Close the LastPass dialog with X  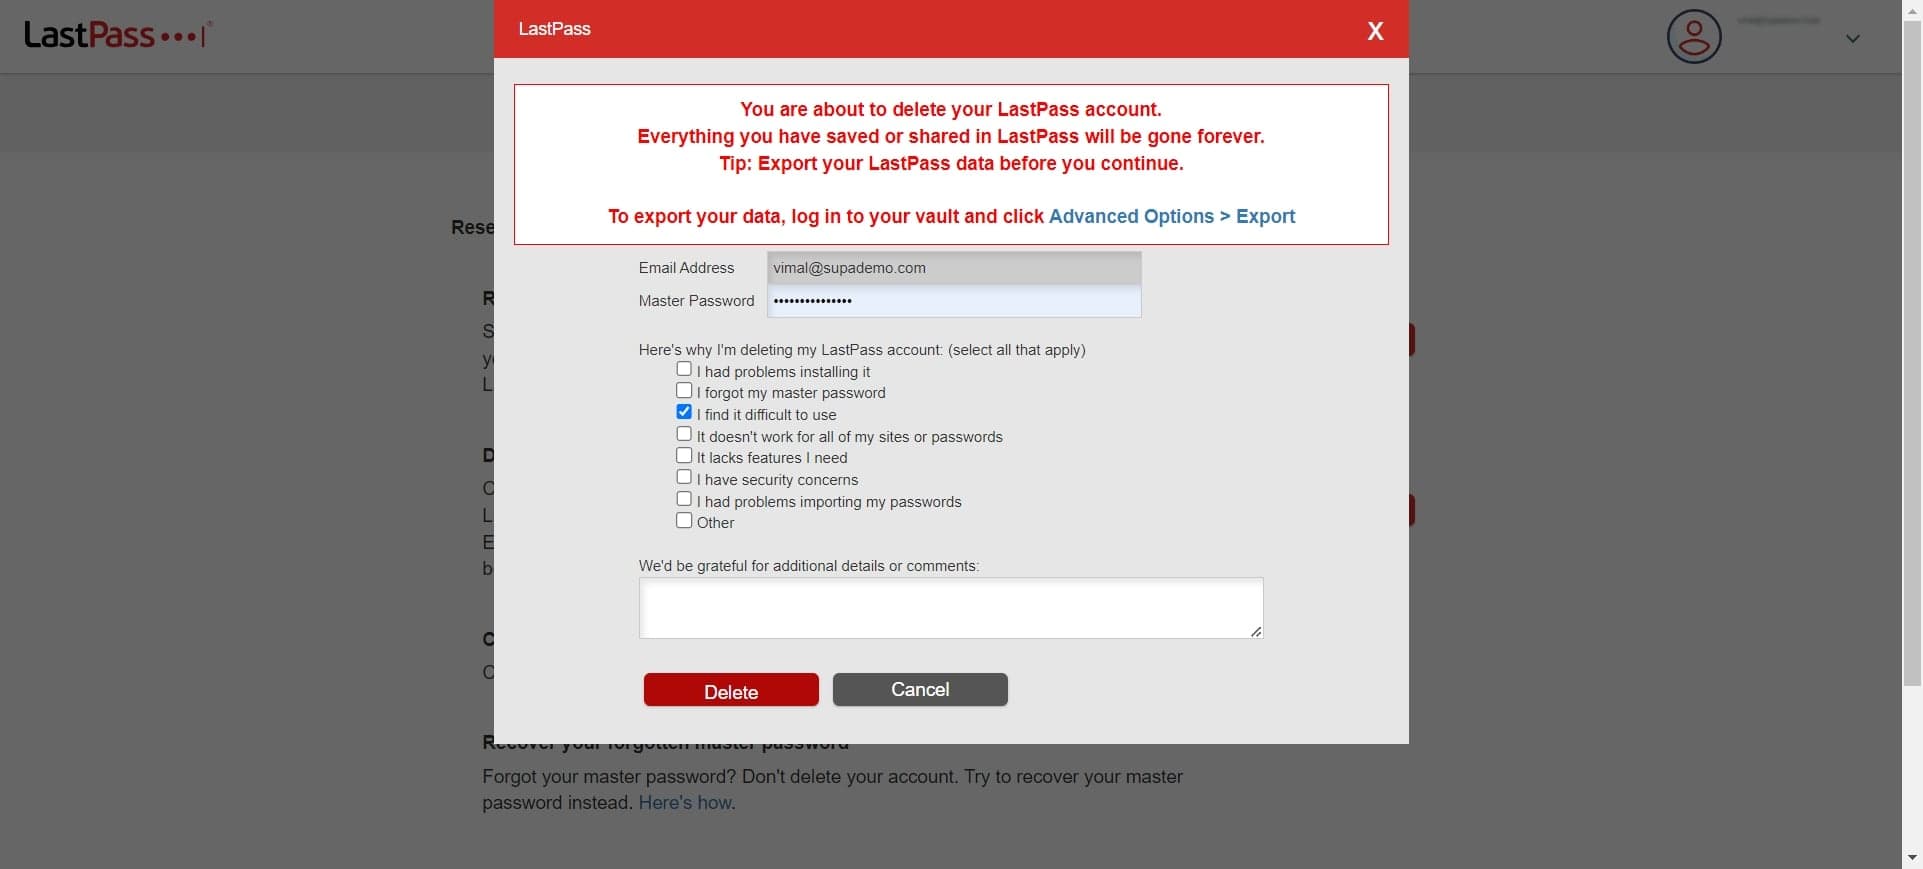coord(1375,31)
